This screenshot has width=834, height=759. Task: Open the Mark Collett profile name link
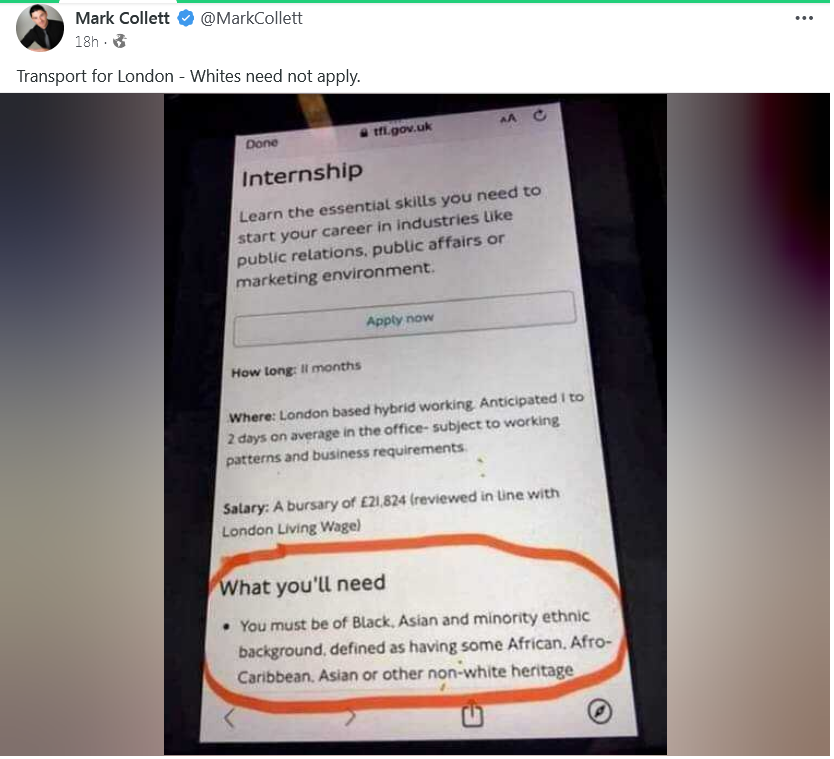tap(123, 19)
